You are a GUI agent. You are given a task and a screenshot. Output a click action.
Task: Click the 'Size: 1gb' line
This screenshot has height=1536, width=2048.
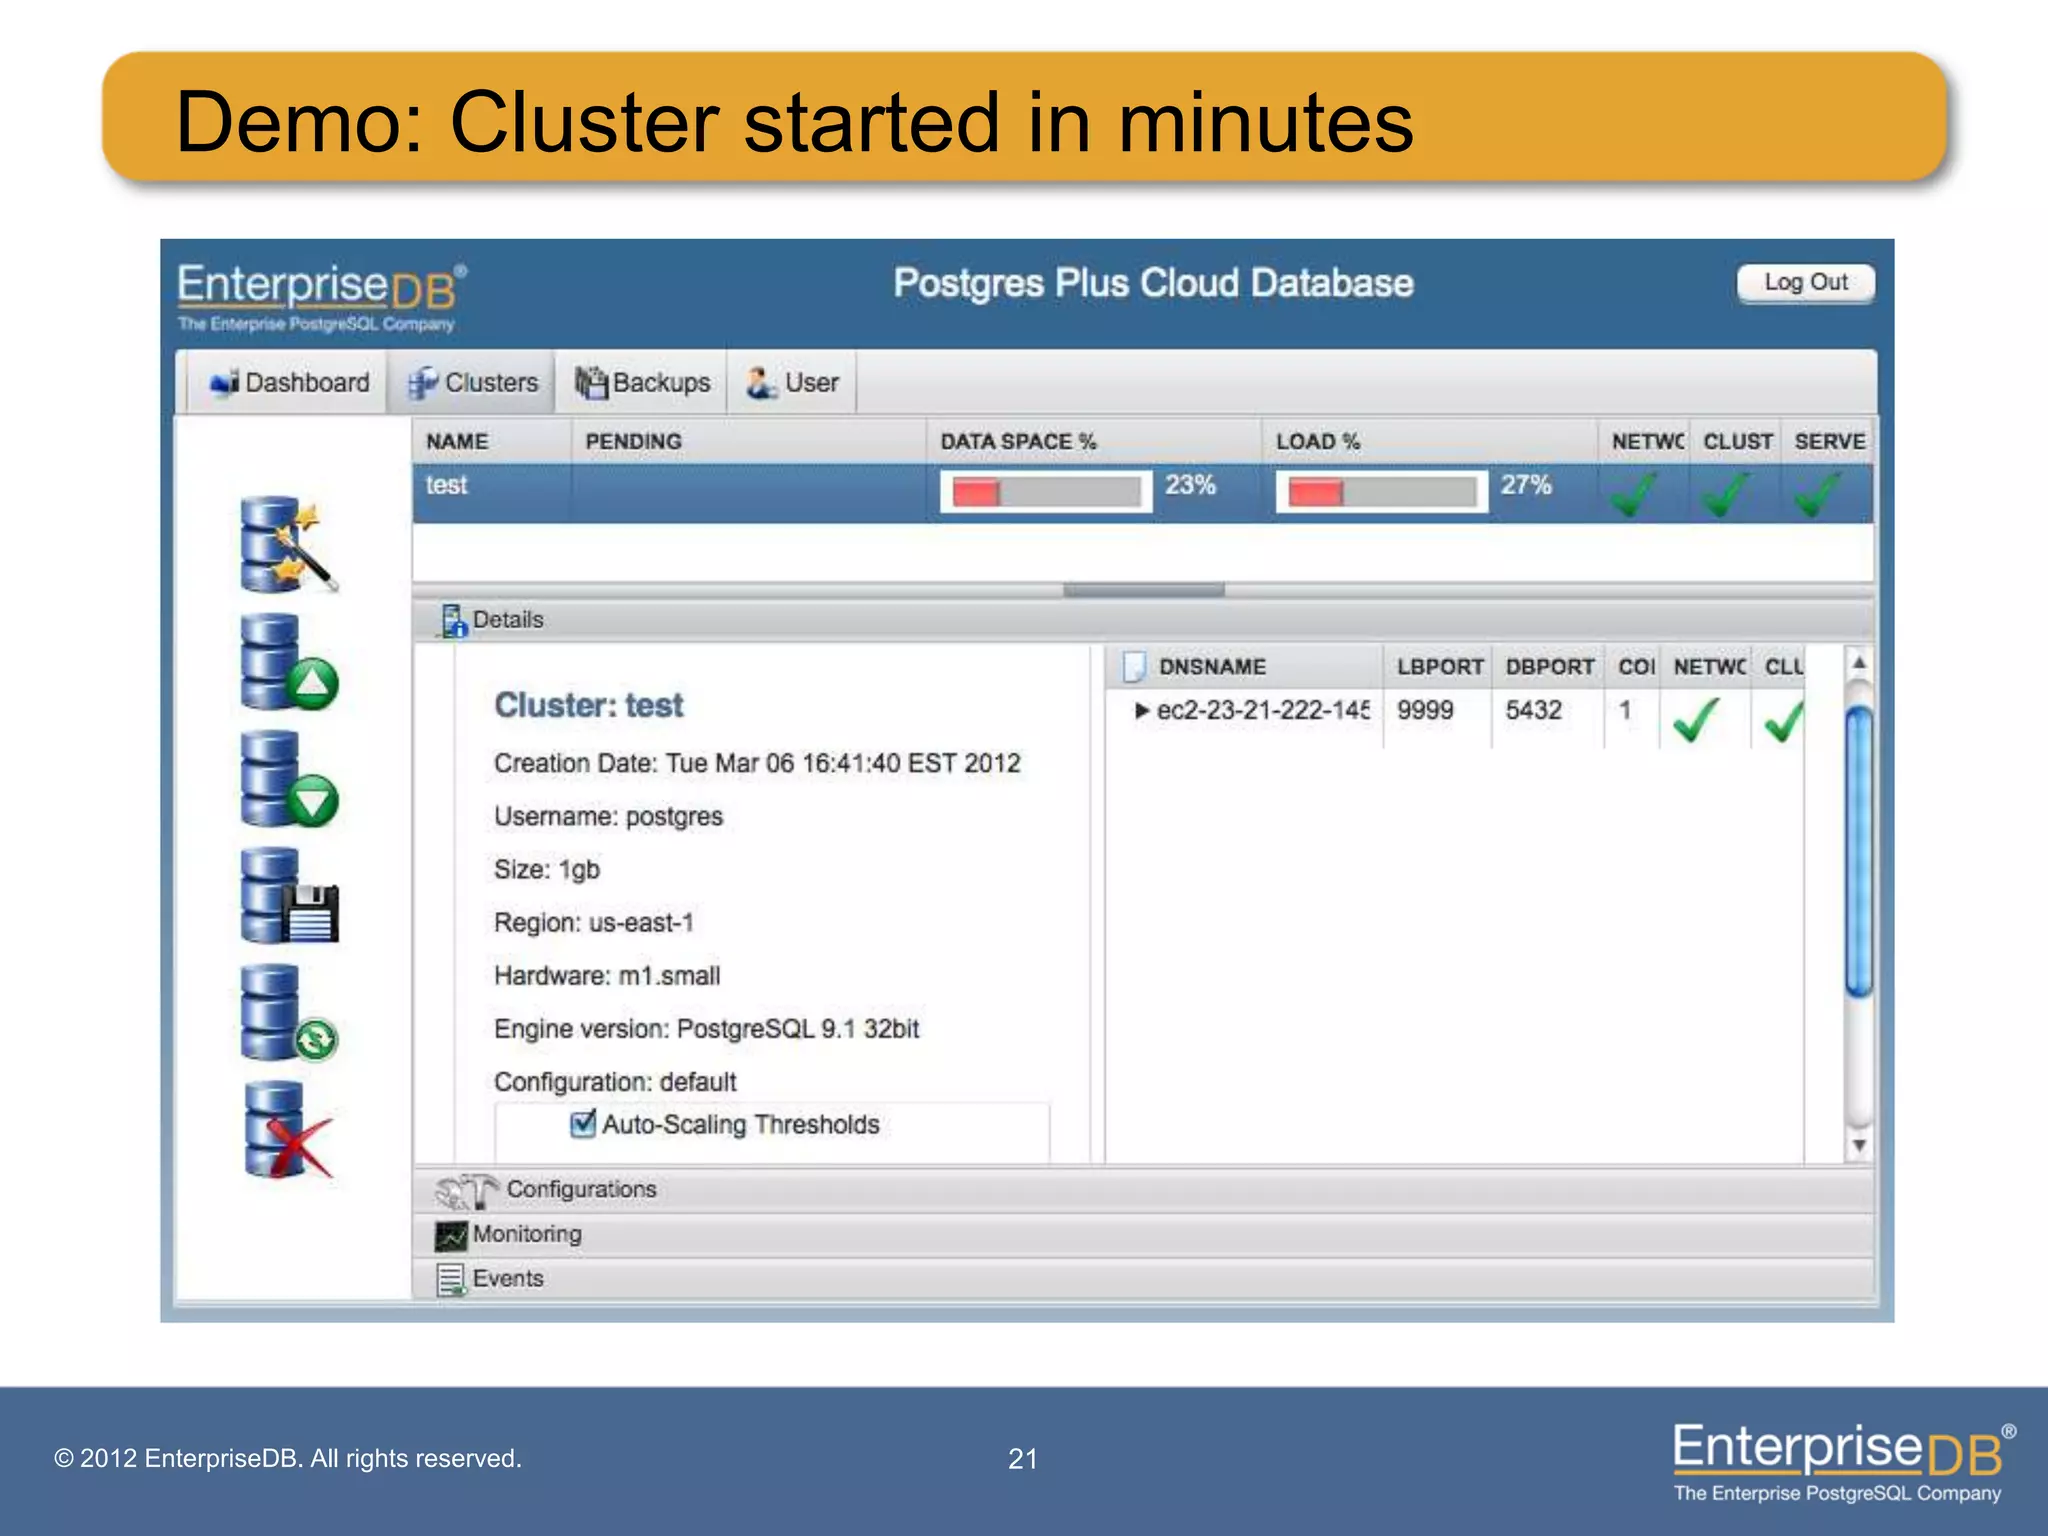[x=546, y=869]
